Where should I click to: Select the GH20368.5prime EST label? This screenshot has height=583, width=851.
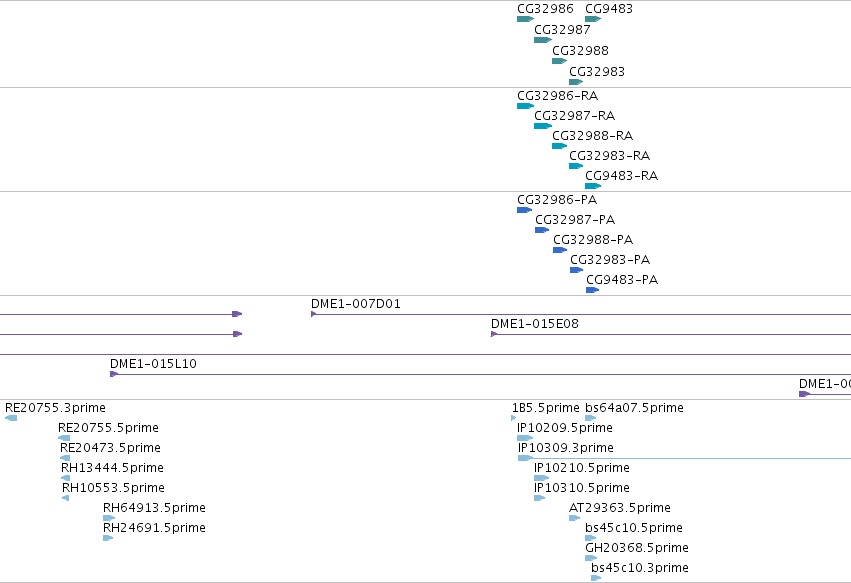point(637,548)
